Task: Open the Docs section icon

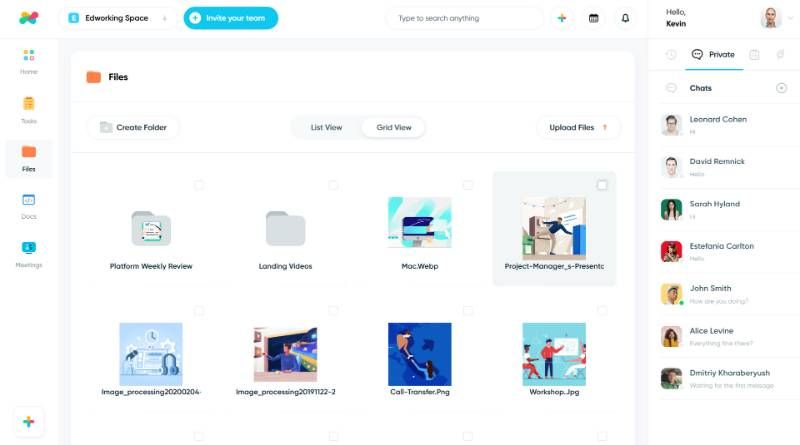Action: [x=29, y=200]
